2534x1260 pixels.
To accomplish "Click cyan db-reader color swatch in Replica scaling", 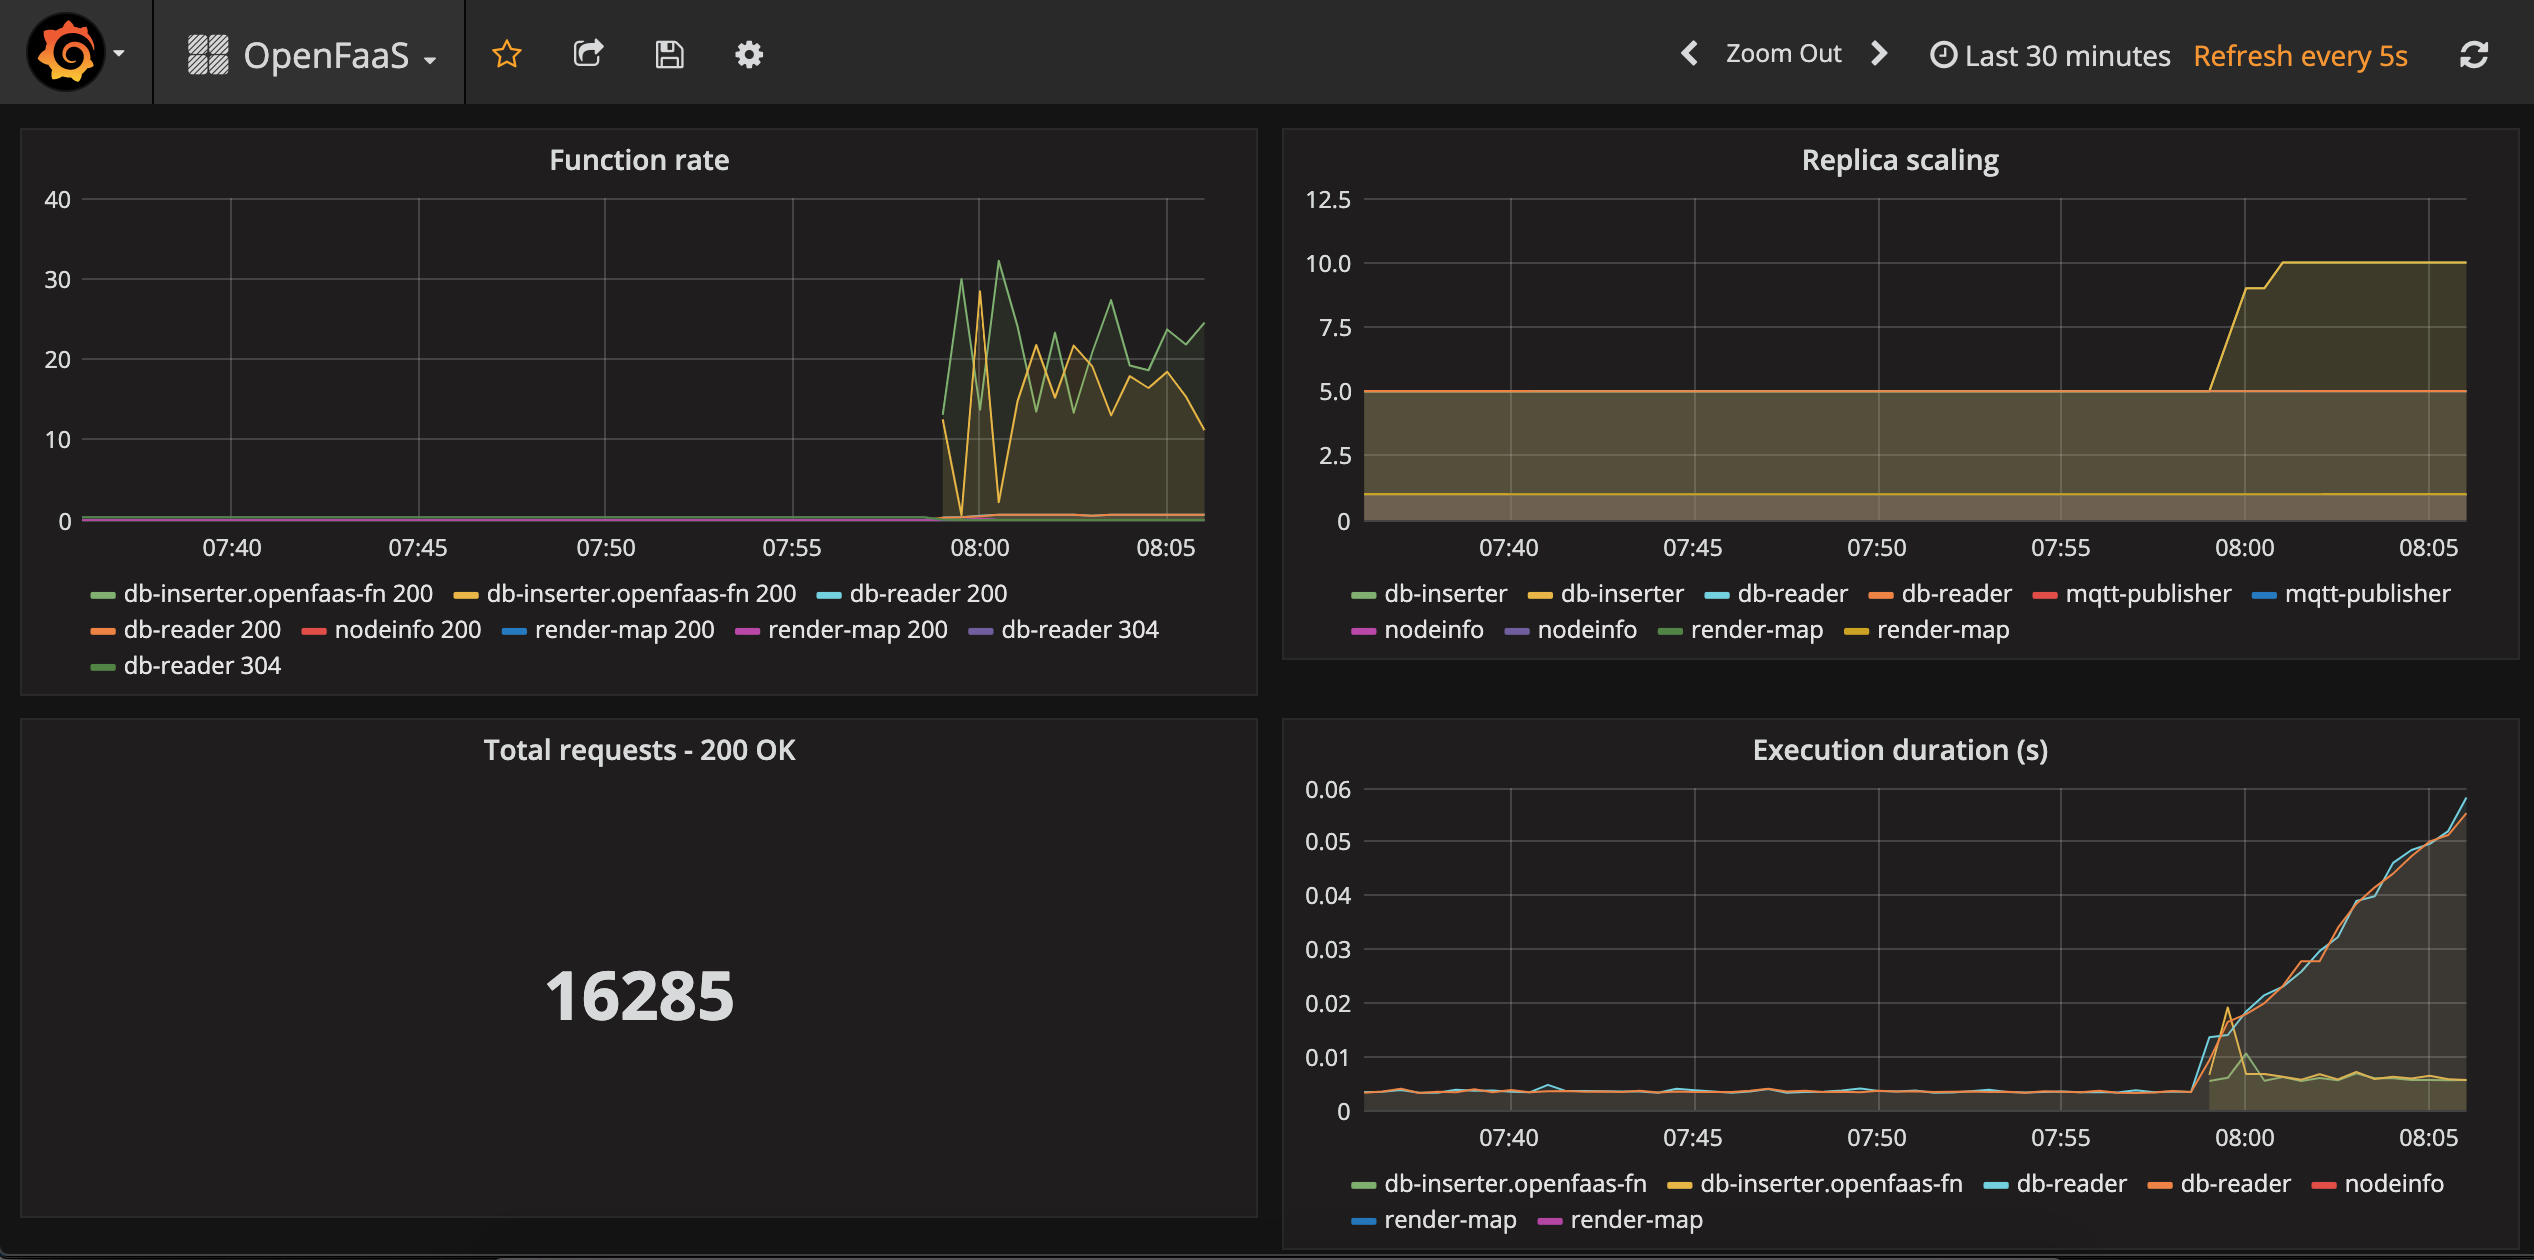I will point(1717,595).
